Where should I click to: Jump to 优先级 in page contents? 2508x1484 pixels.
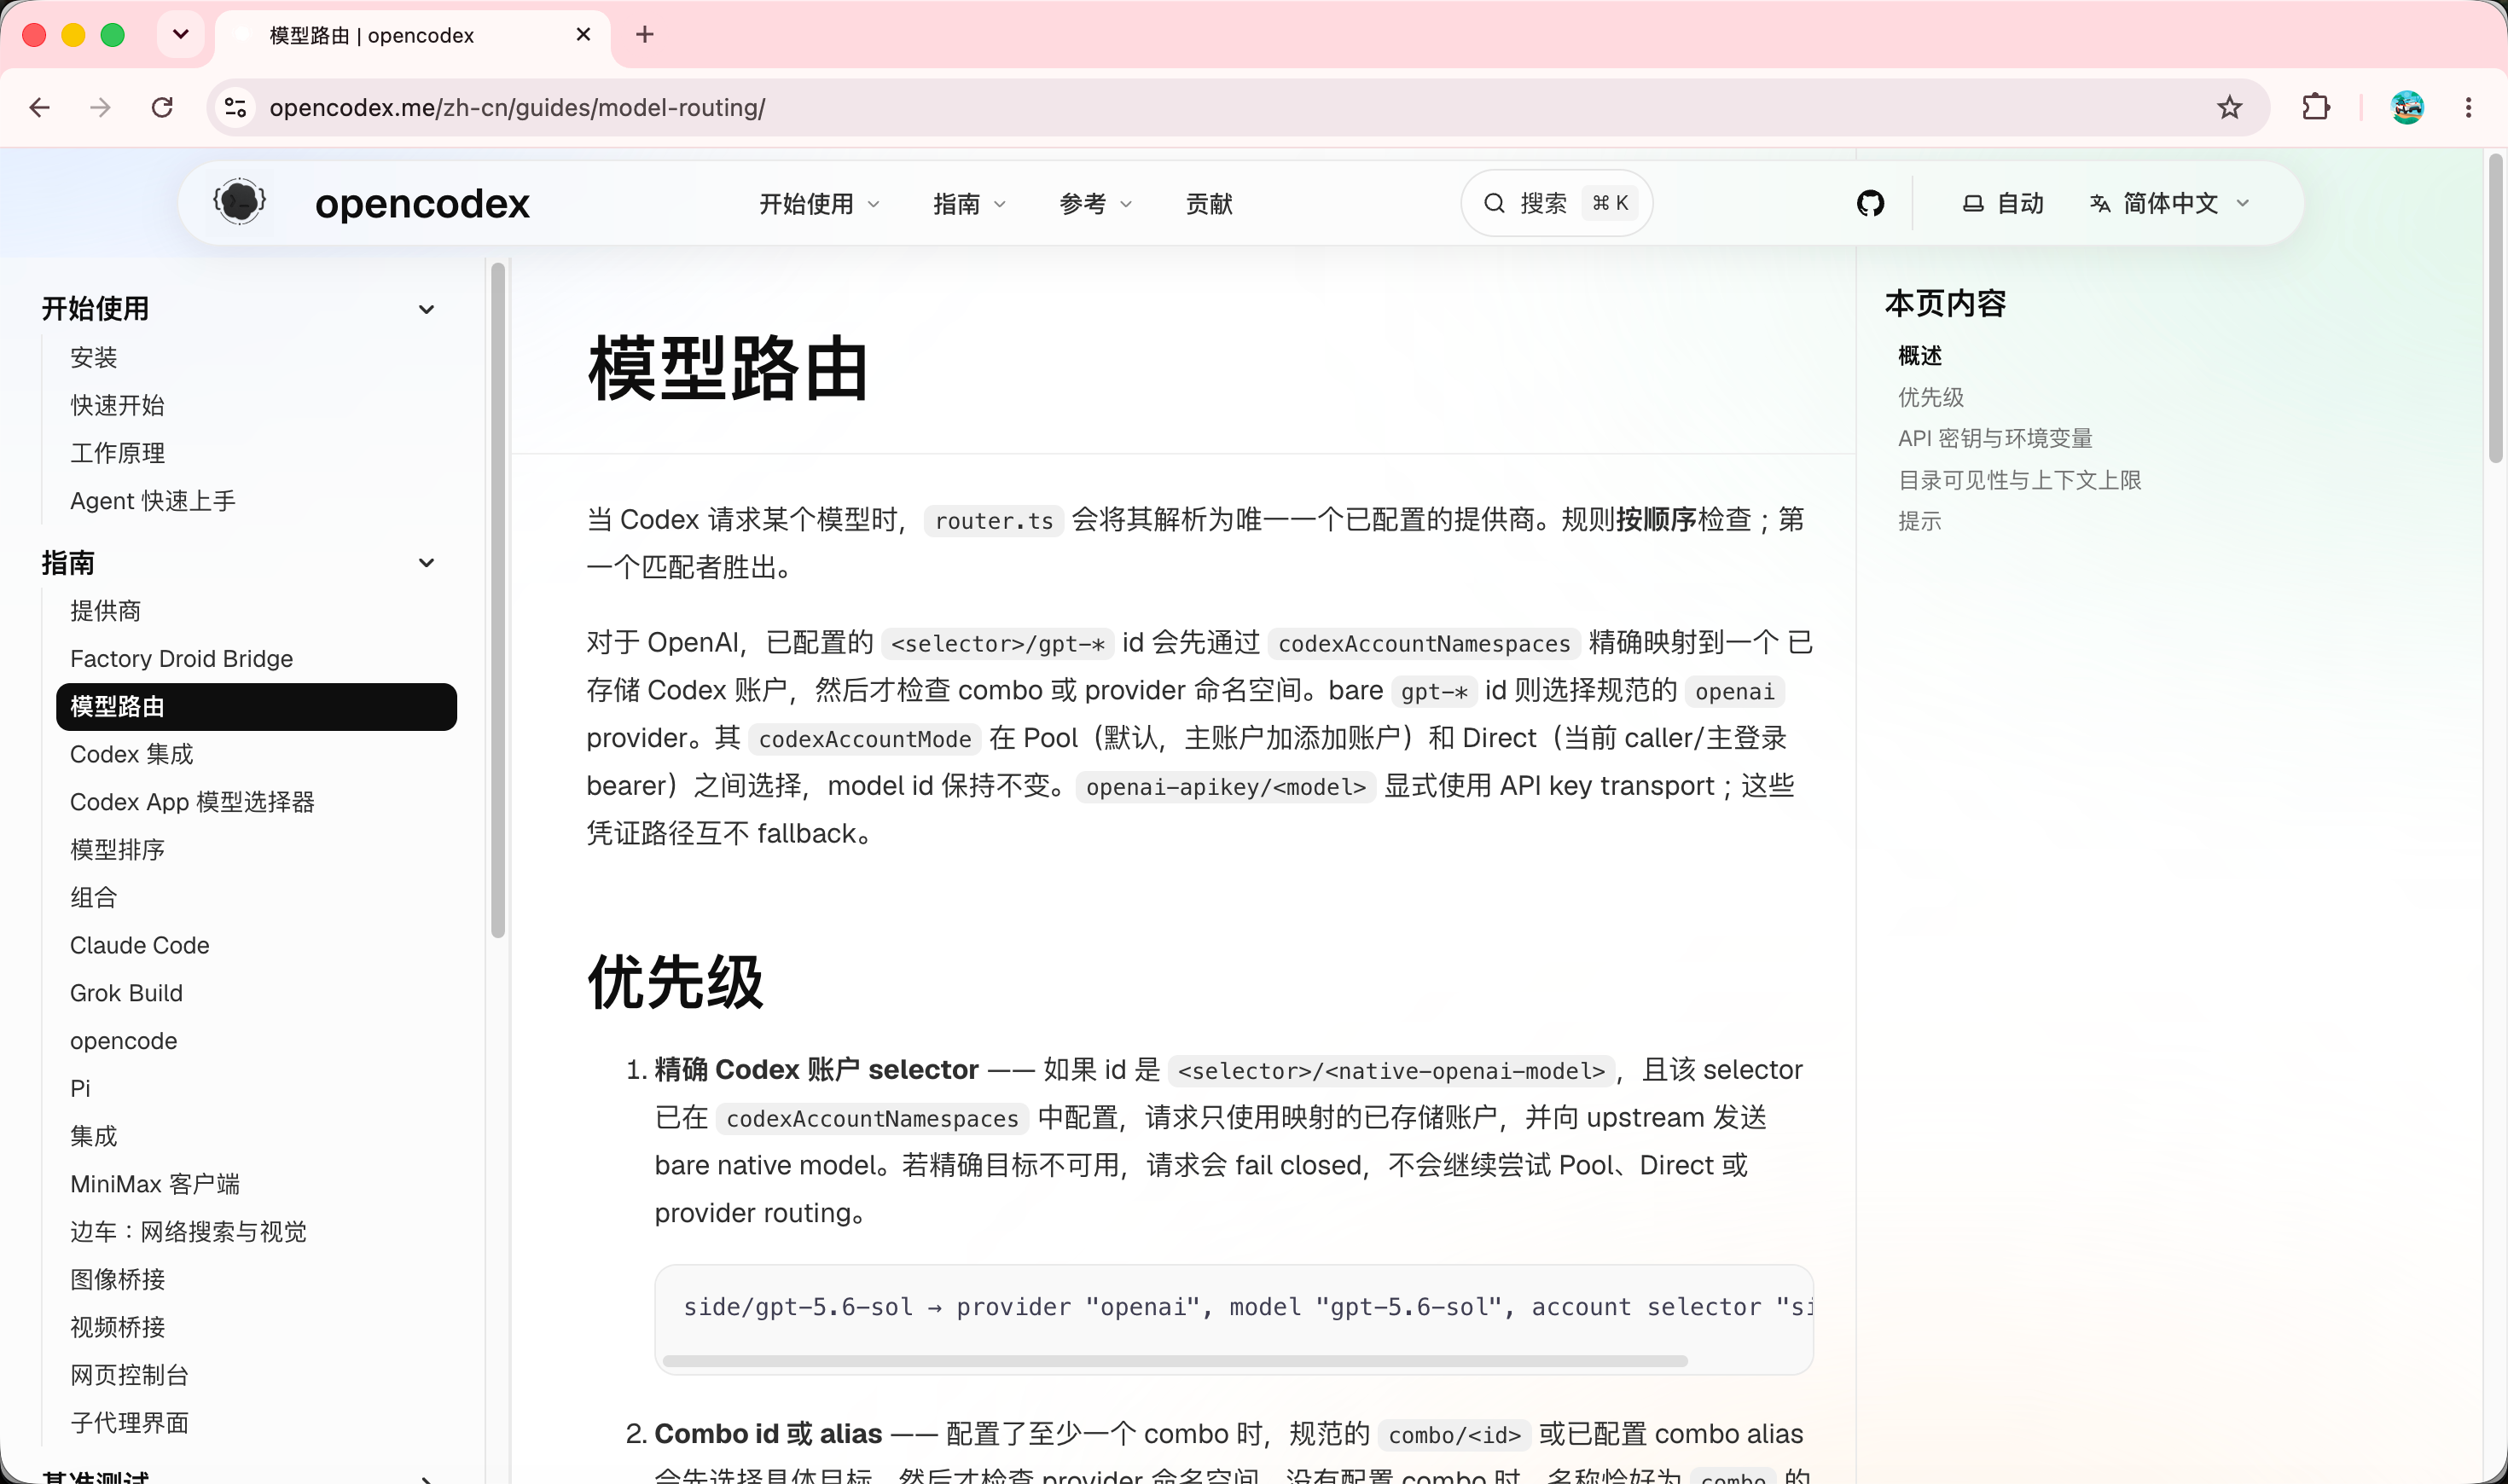tap(1931, 397)
